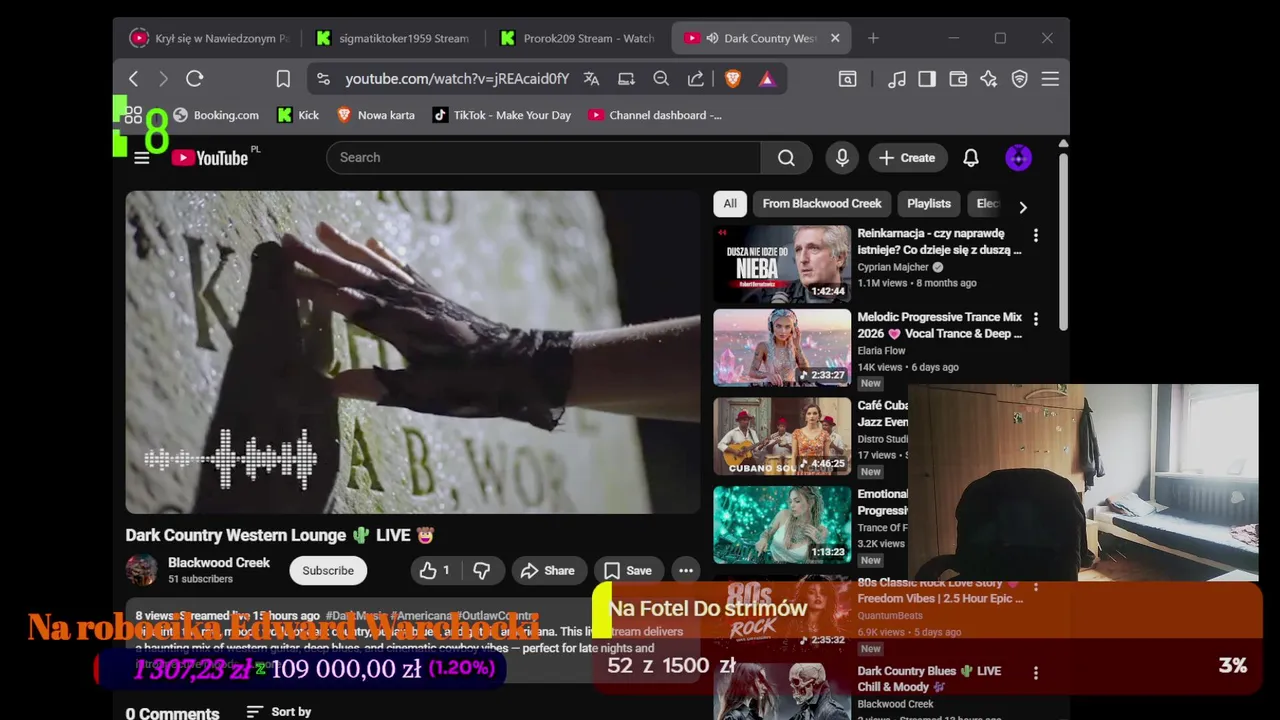Open site settings icon in the address bar

pos(322,79)
